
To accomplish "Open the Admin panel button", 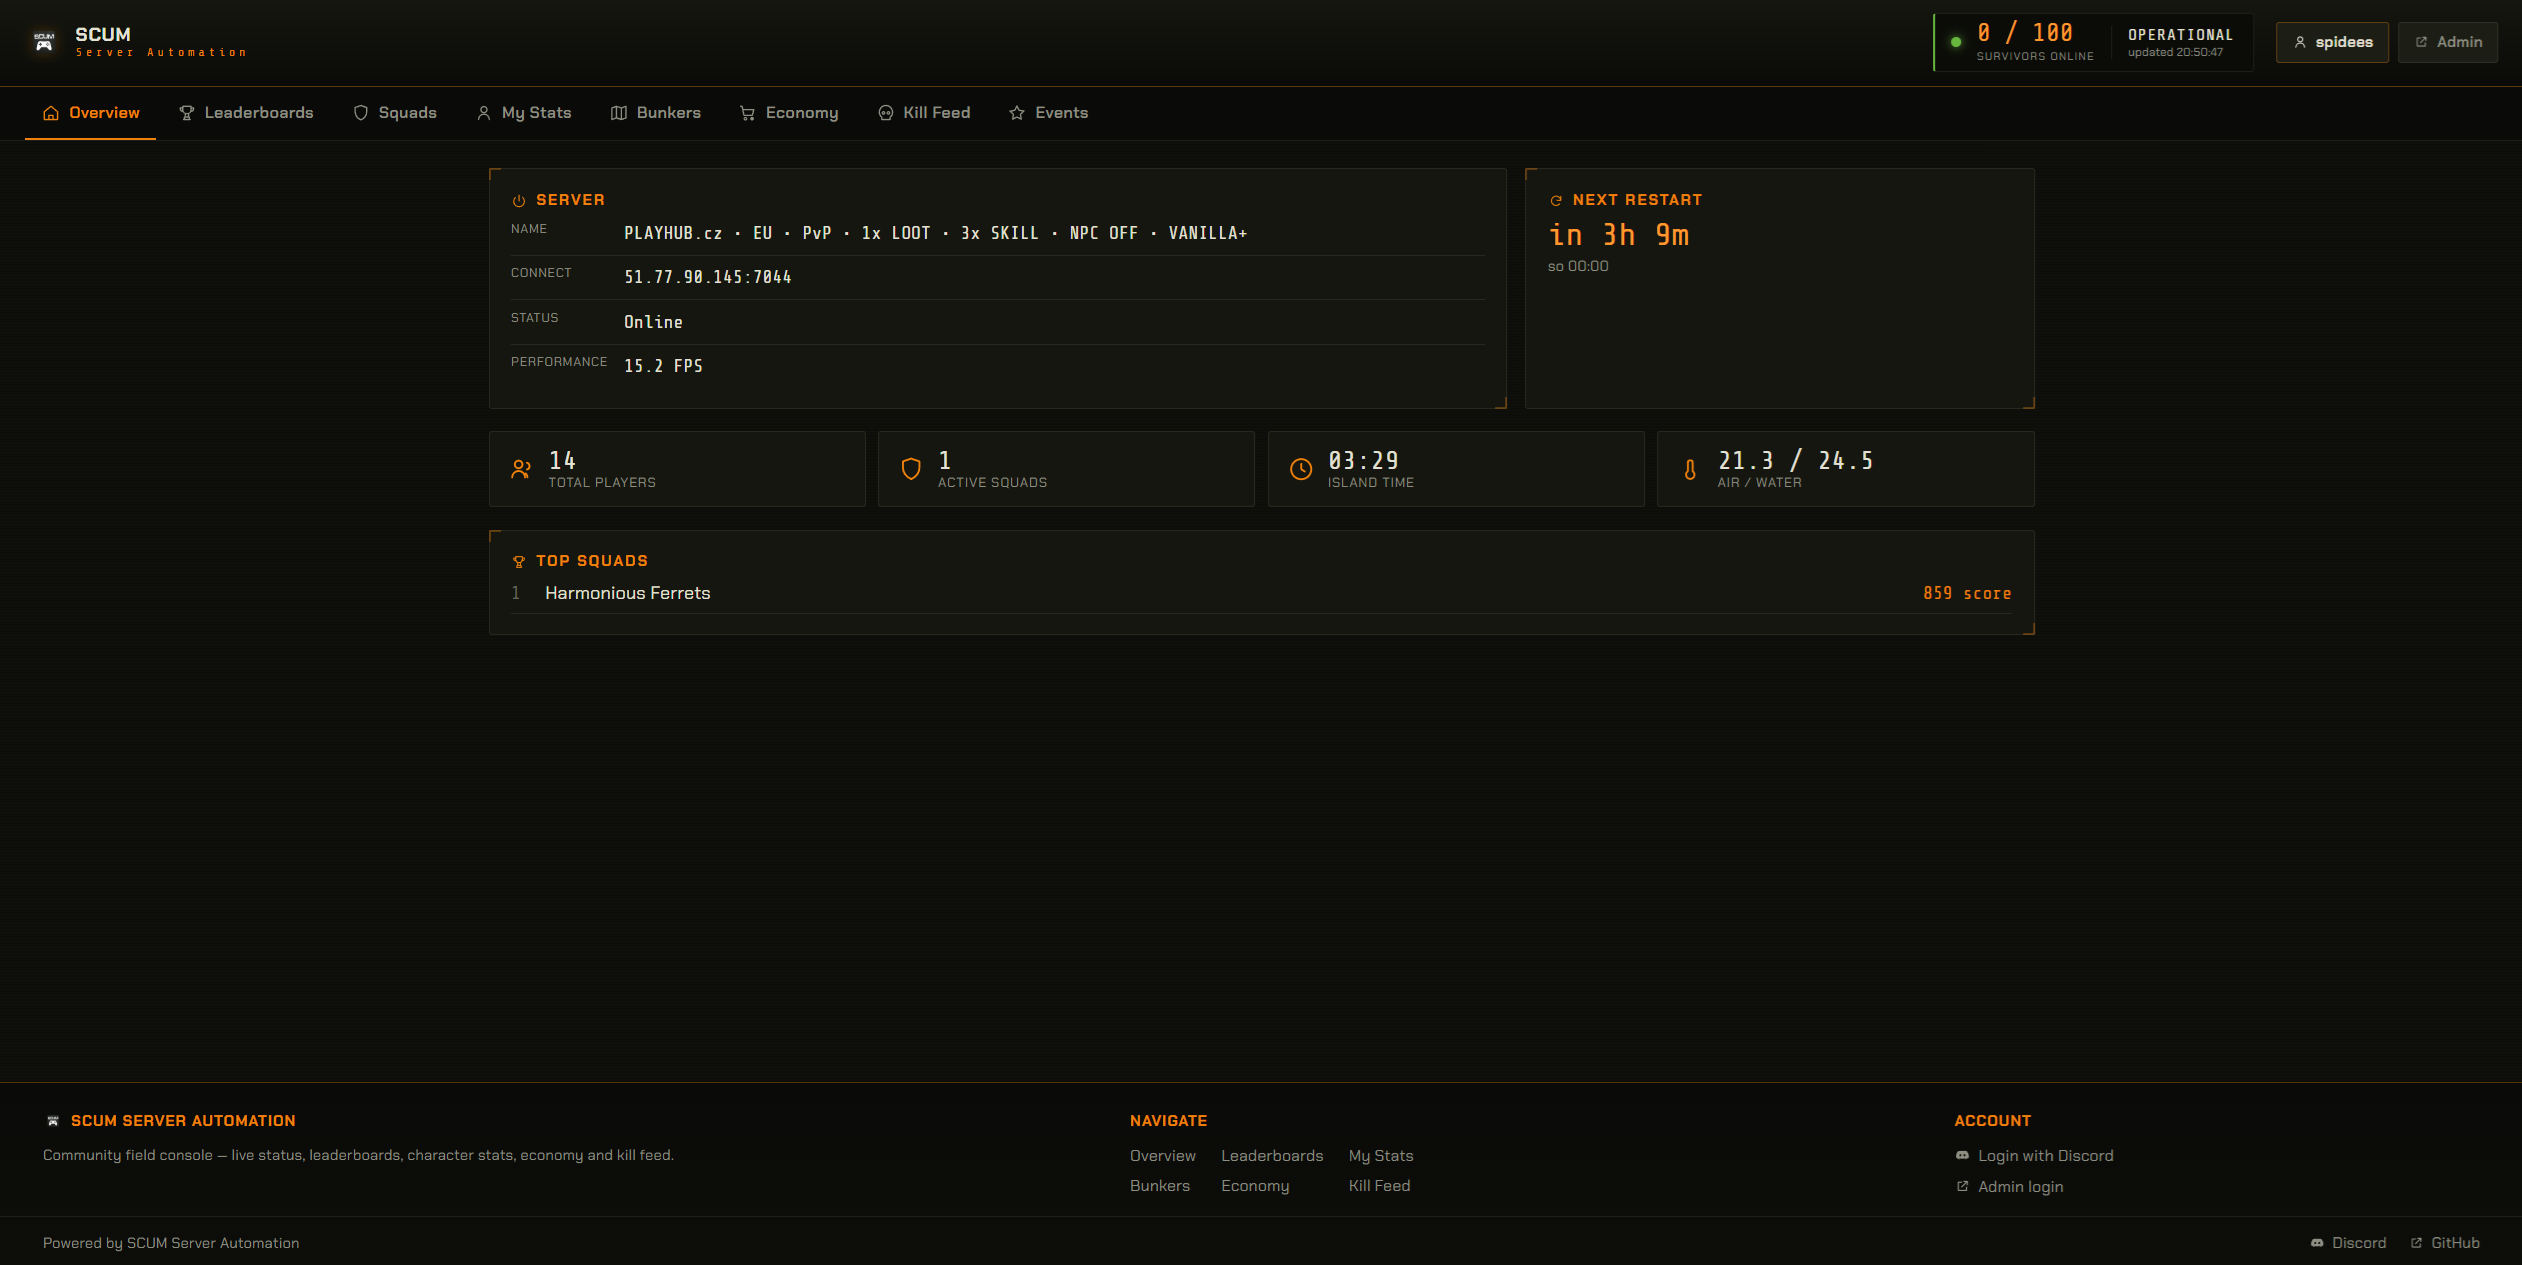I will tap(2447, 42).
